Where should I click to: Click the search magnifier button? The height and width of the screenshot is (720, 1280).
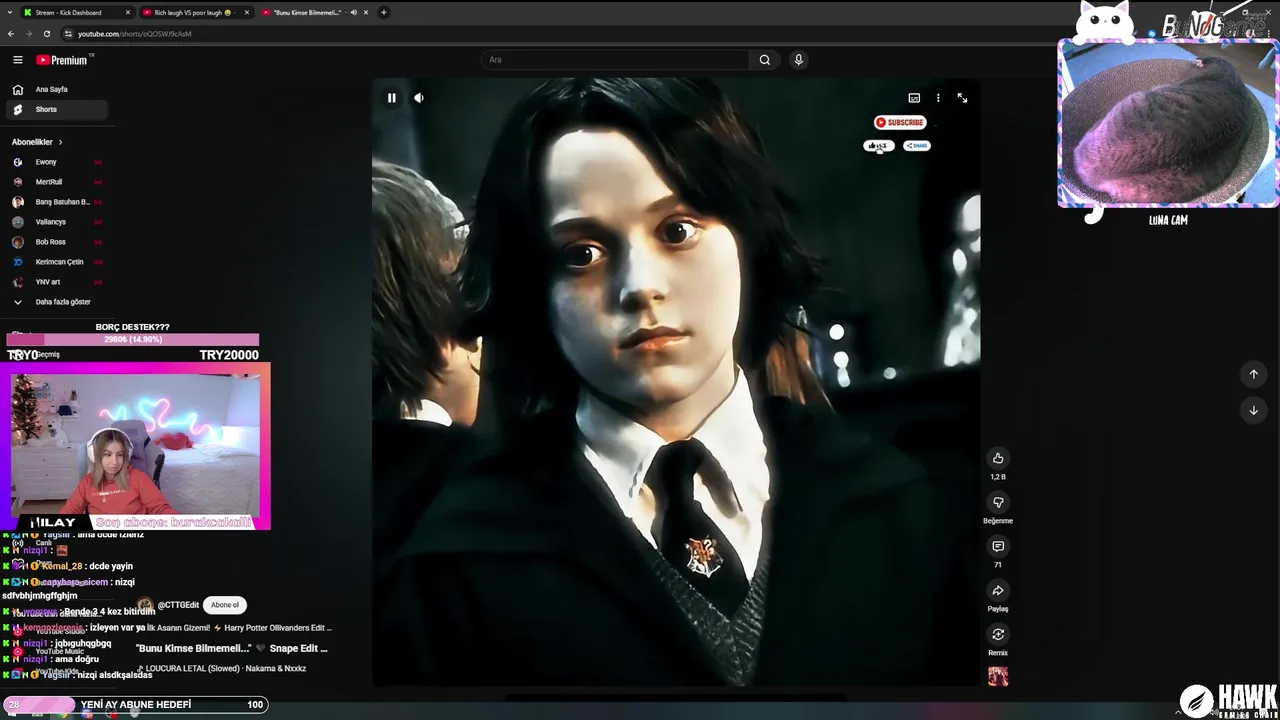tap(765, 60)
